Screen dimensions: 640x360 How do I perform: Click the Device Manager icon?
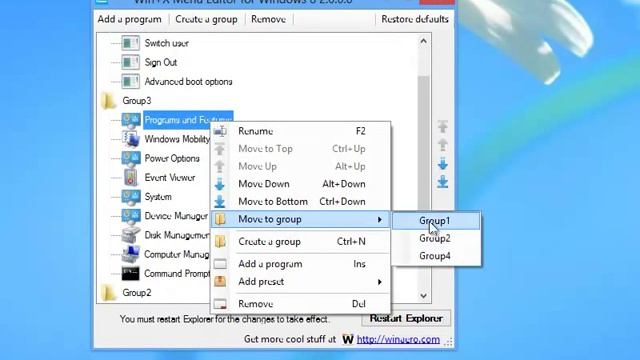point(131,216)
